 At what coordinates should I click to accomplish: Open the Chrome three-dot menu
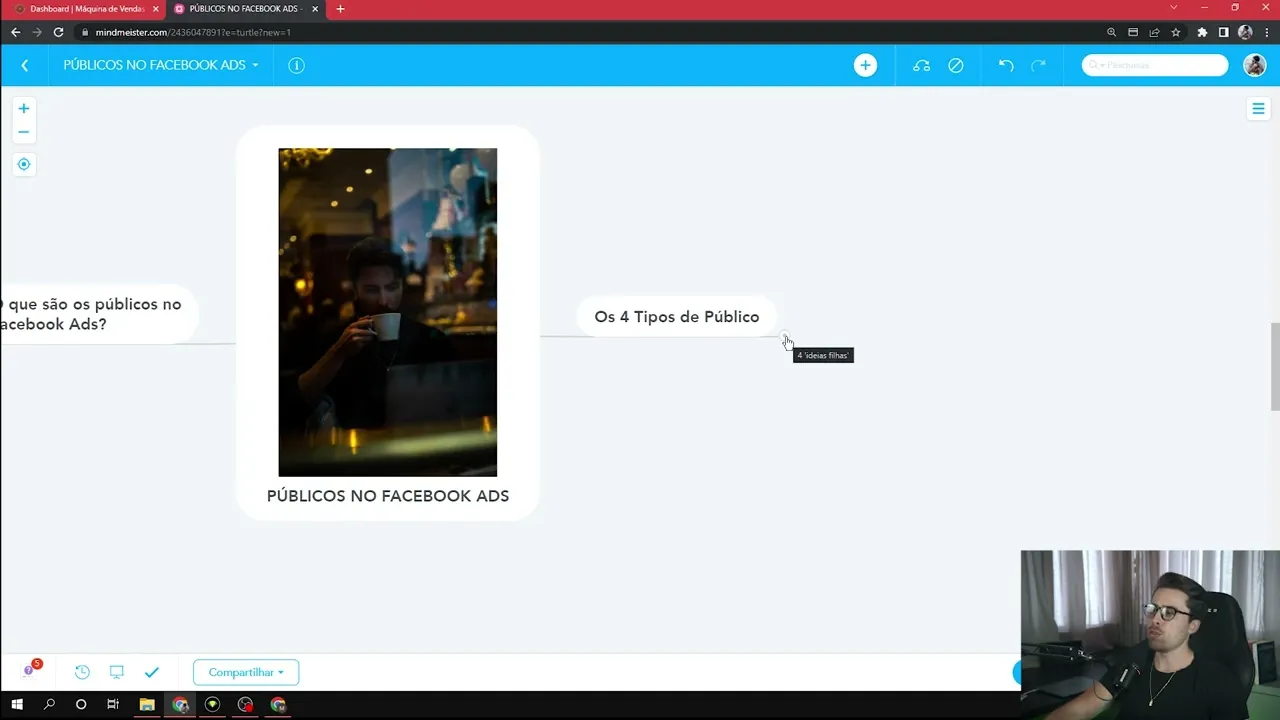pos(1266,32)
